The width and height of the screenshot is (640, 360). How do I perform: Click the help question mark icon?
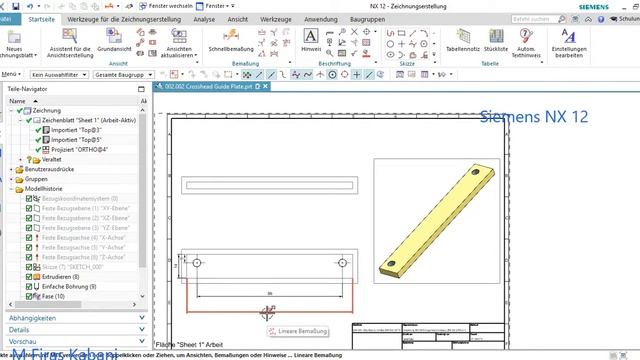601,19
